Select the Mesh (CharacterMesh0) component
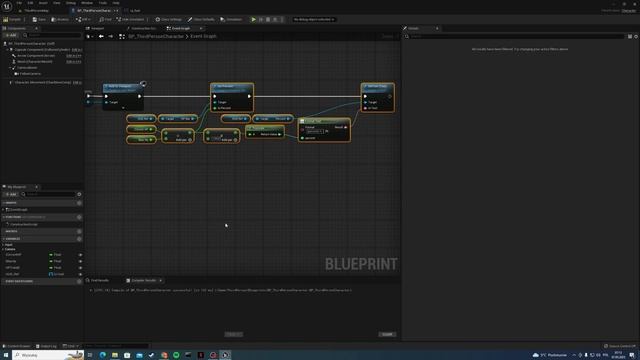The image size is (640, 360). coord(42,62)
